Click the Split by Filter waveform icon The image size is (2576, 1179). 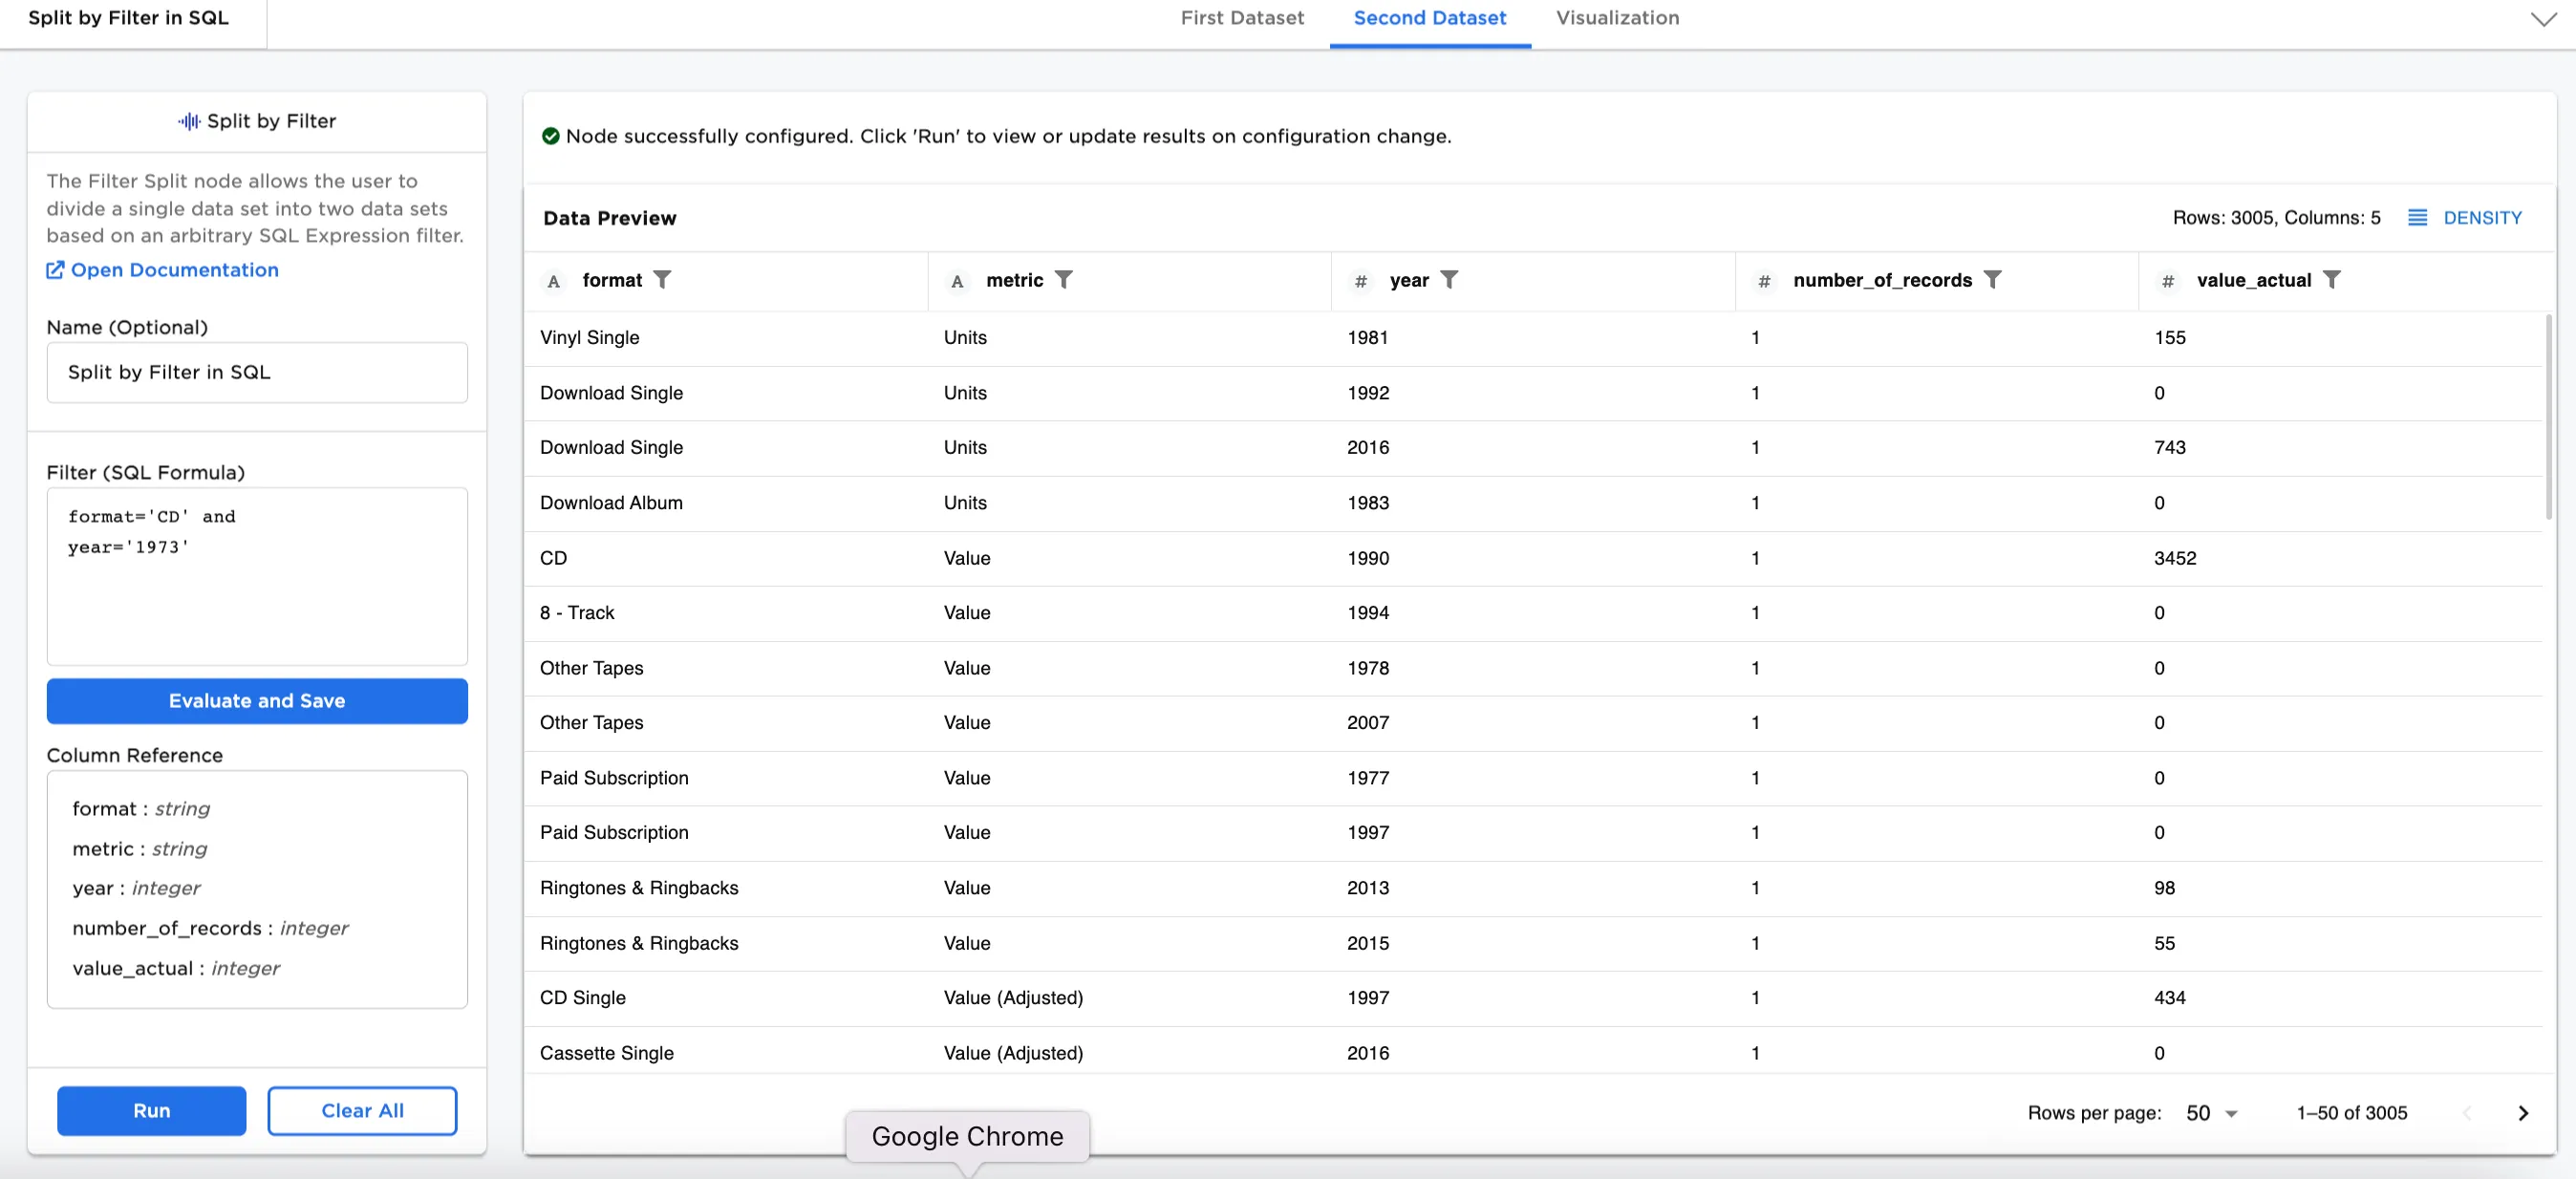pos(188,121)
